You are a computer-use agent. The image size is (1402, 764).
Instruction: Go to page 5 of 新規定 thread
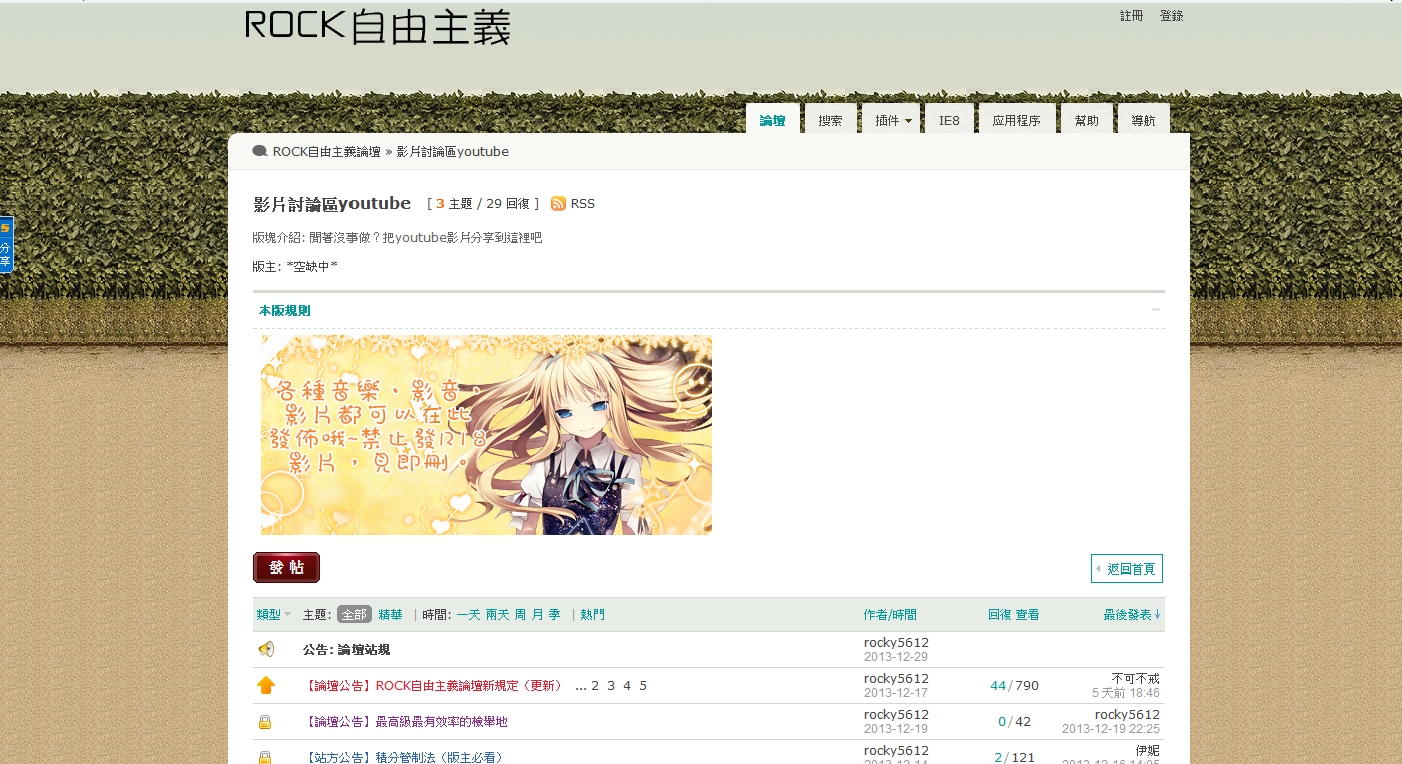pos(643,686)
